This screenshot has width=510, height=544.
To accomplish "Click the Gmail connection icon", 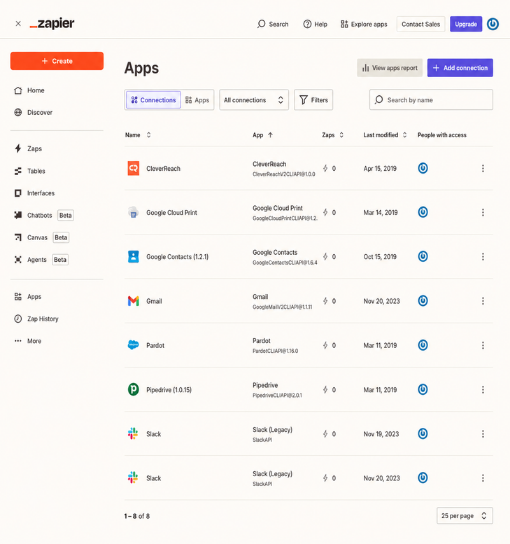I will coord(133,301).
